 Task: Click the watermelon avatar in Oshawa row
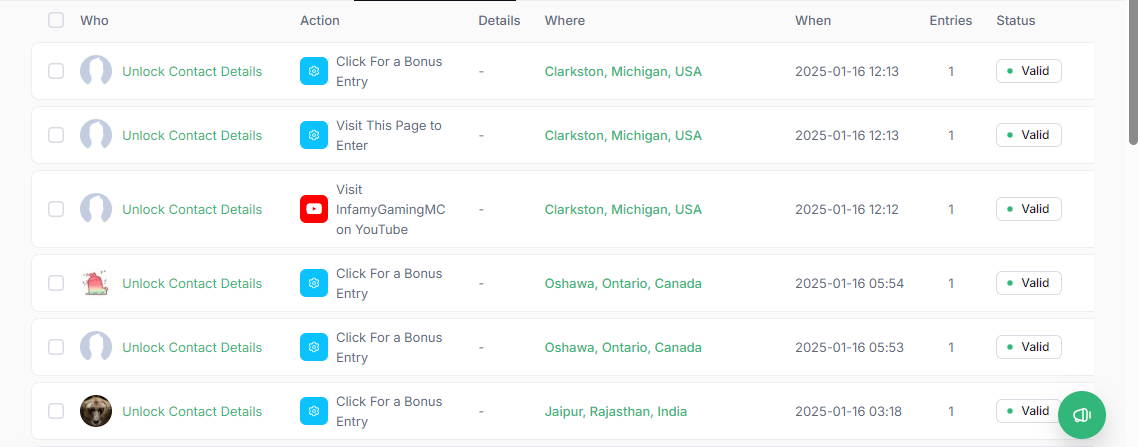click(96, 283)
